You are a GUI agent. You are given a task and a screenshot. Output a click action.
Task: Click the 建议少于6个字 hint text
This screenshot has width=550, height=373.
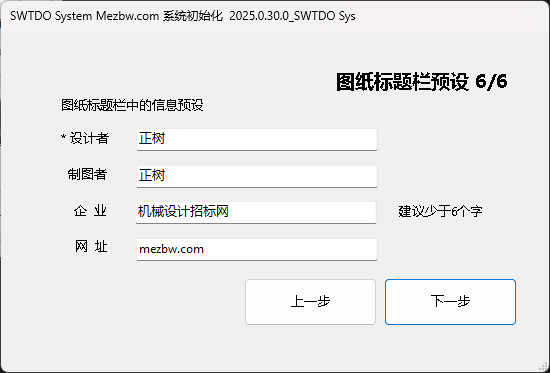pyautogui.click(x=441, y=211)
